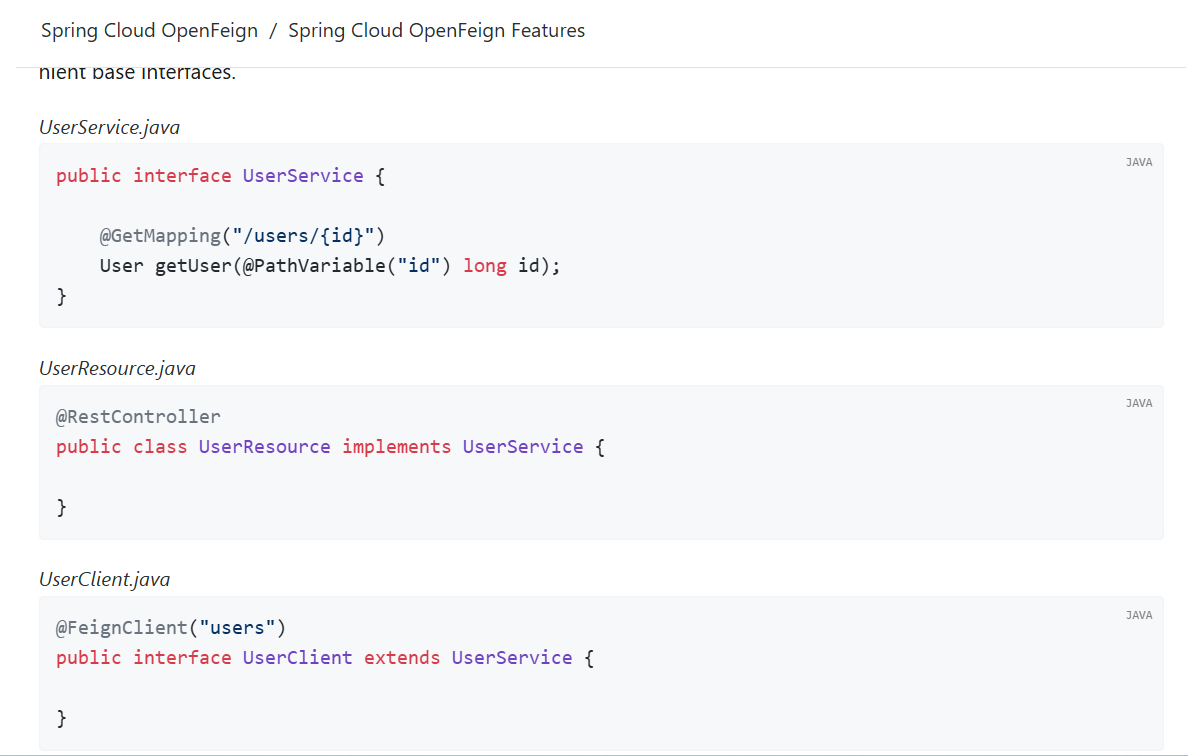Click the 'extends' keyword in UserClient
This screenshot has width=1188, height=756.
(402, 658)
